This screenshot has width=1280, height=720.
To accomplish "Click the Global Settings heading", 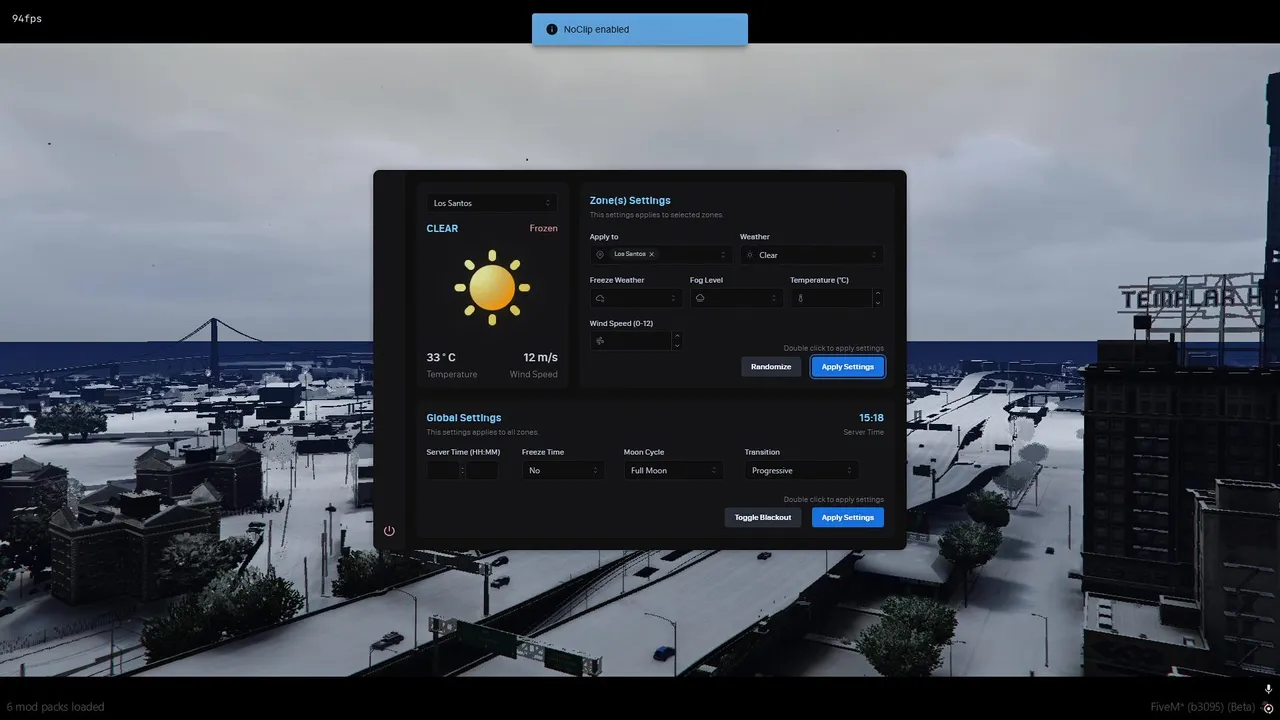I will pos(464,418).
